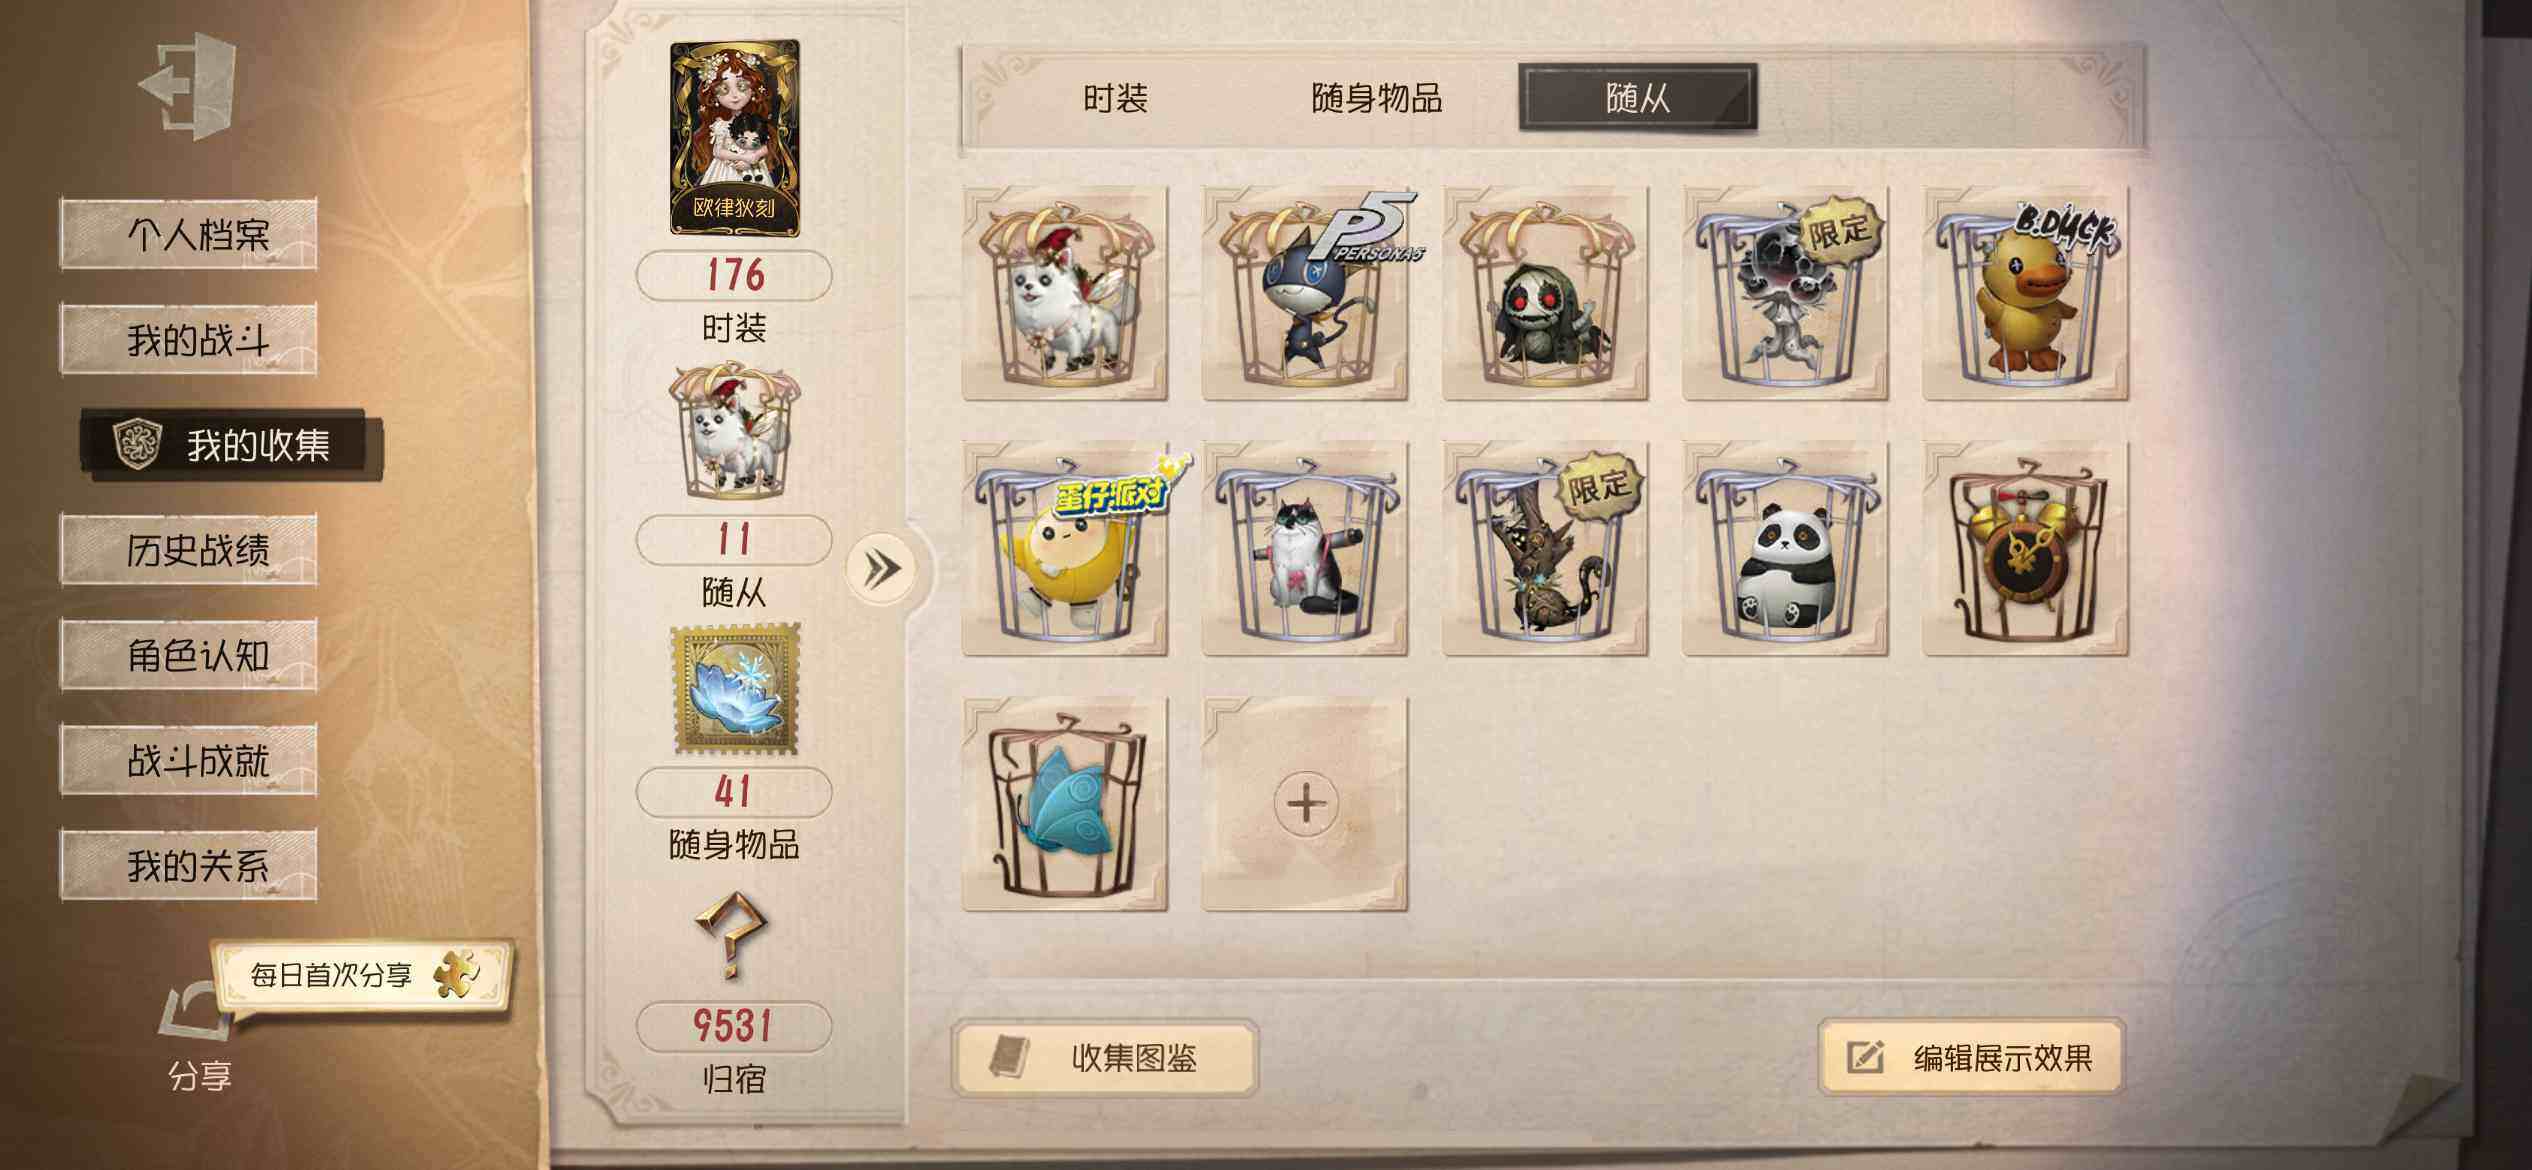The width and height of the screenshot is (2532, 1170).
Task: Choose the panda pet in cage
Action: pyautogui.click(x=1785, y=549)
